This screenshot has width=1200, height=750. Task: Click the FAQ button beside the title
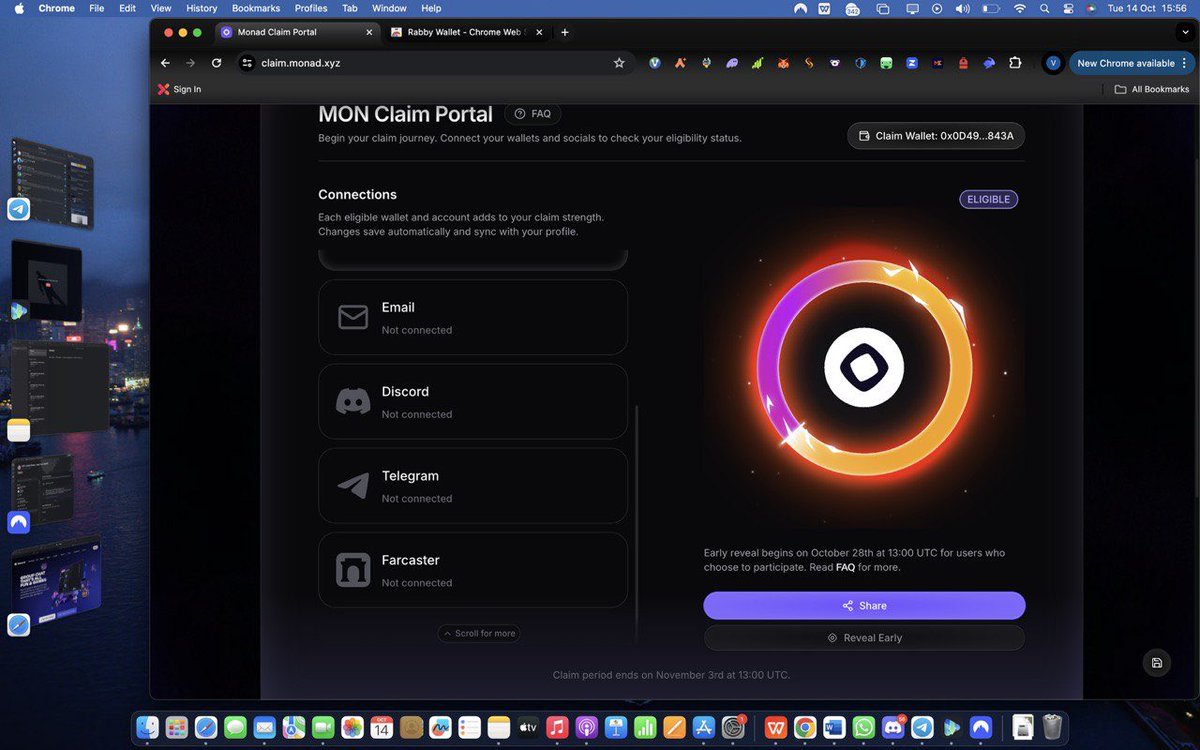pos(533,114)
